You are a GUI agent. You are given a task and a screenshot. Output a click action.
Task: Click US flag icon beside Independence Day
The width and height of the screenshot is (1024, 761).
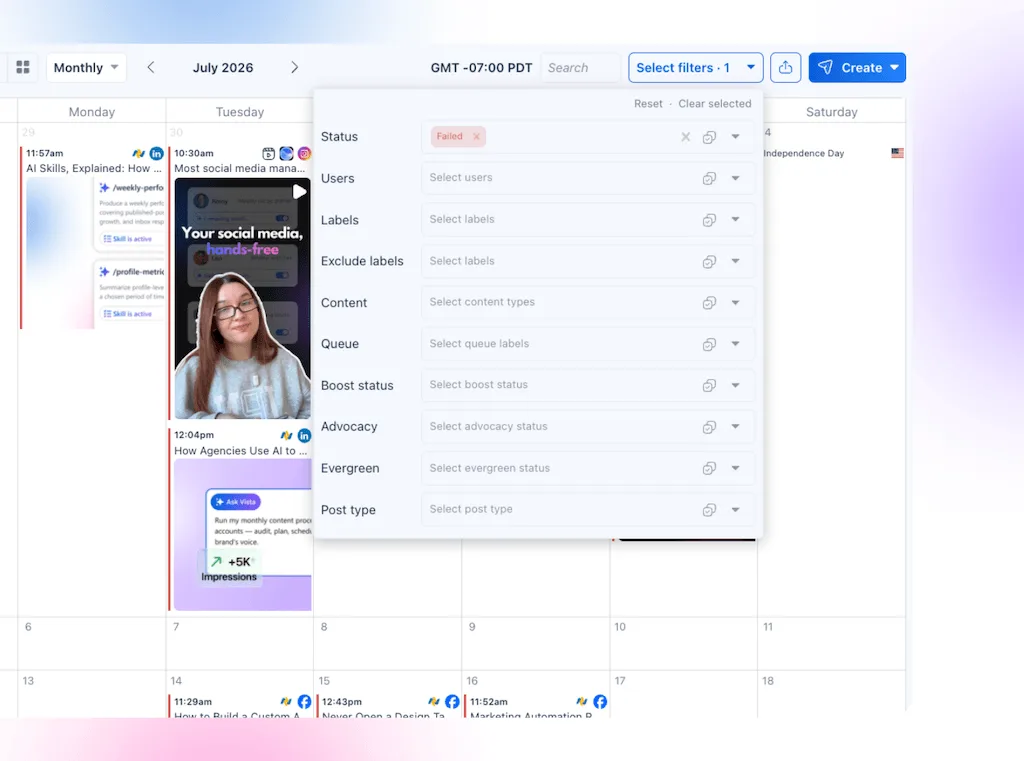[897, 153]
